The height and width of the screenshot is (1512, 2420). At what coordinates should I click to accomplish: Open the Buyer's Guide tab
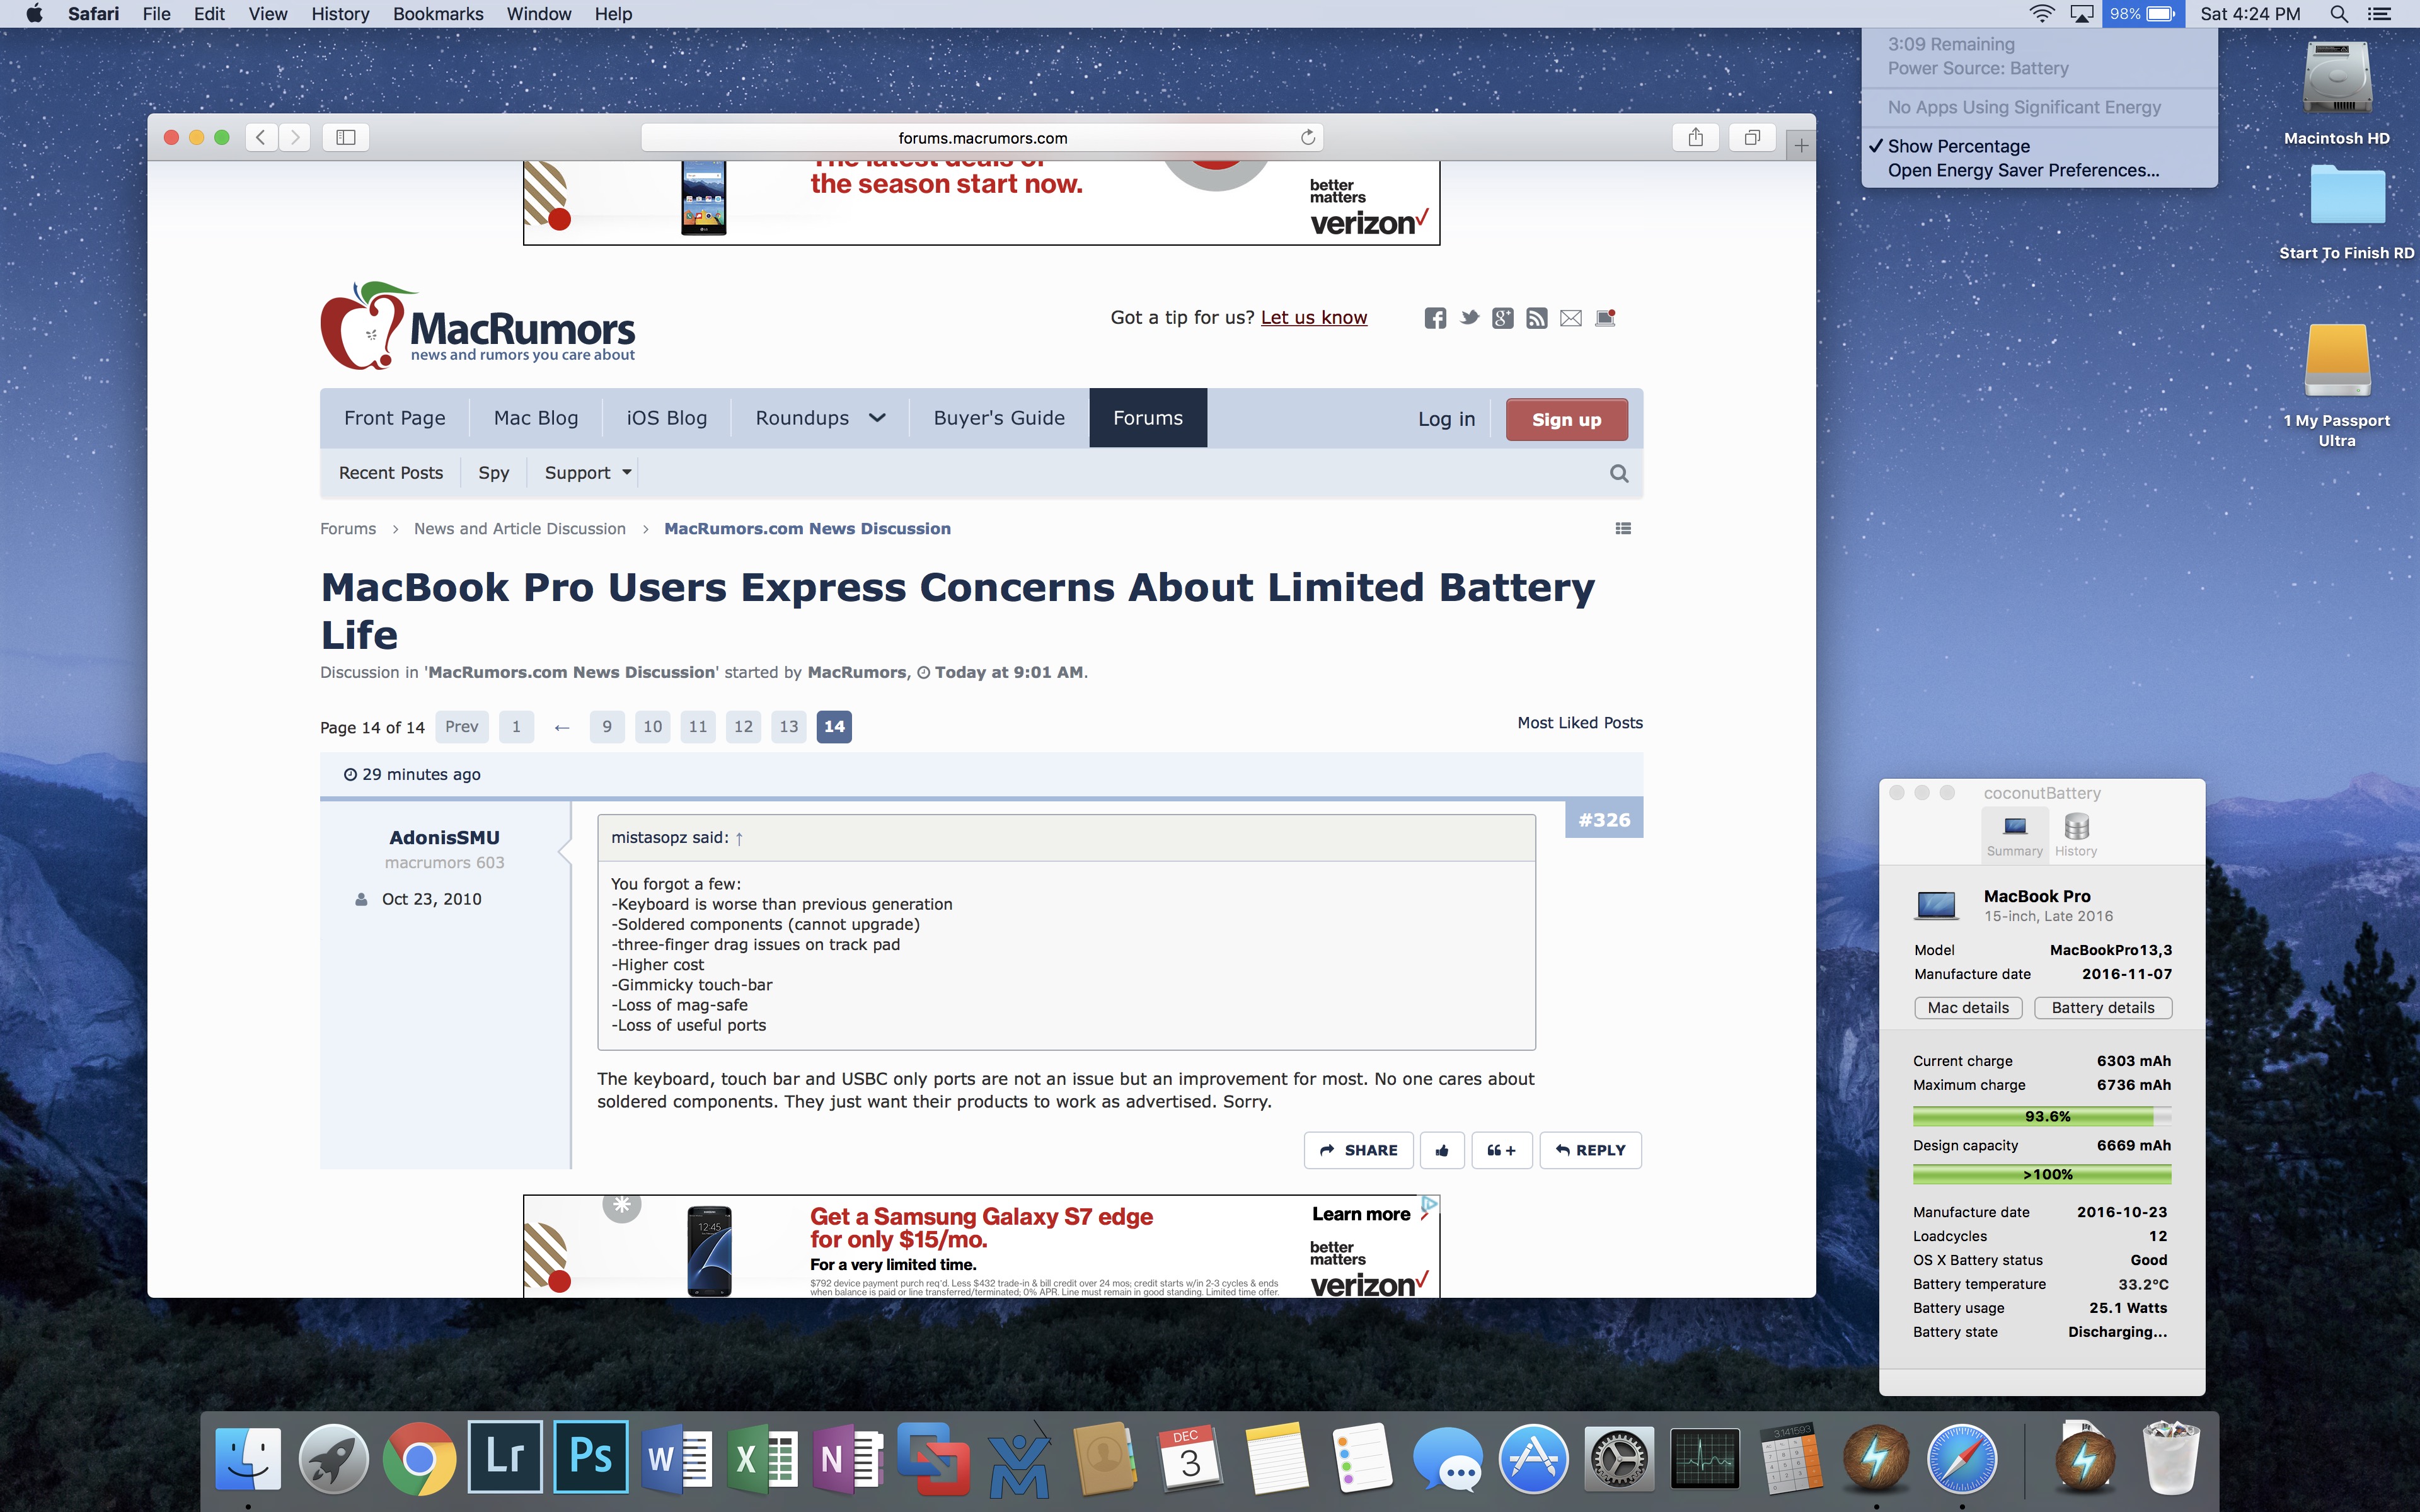[x=999, y=418]
